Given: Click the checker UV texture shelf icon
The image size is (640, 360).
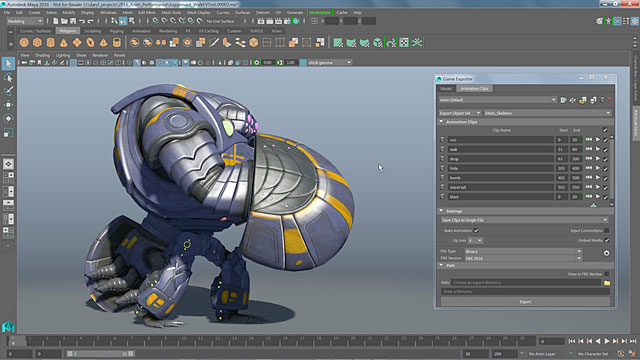Looking at the screenshot, I should tap(404, 42).
